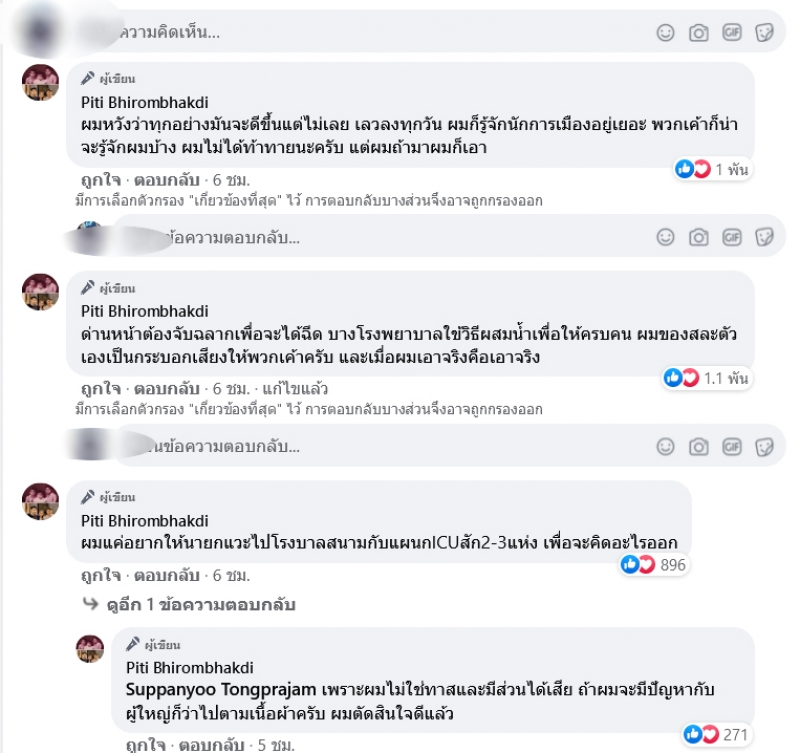Attach photo via camera icon in top comment box
Screen dimensions: 800x753
[698, 33]
